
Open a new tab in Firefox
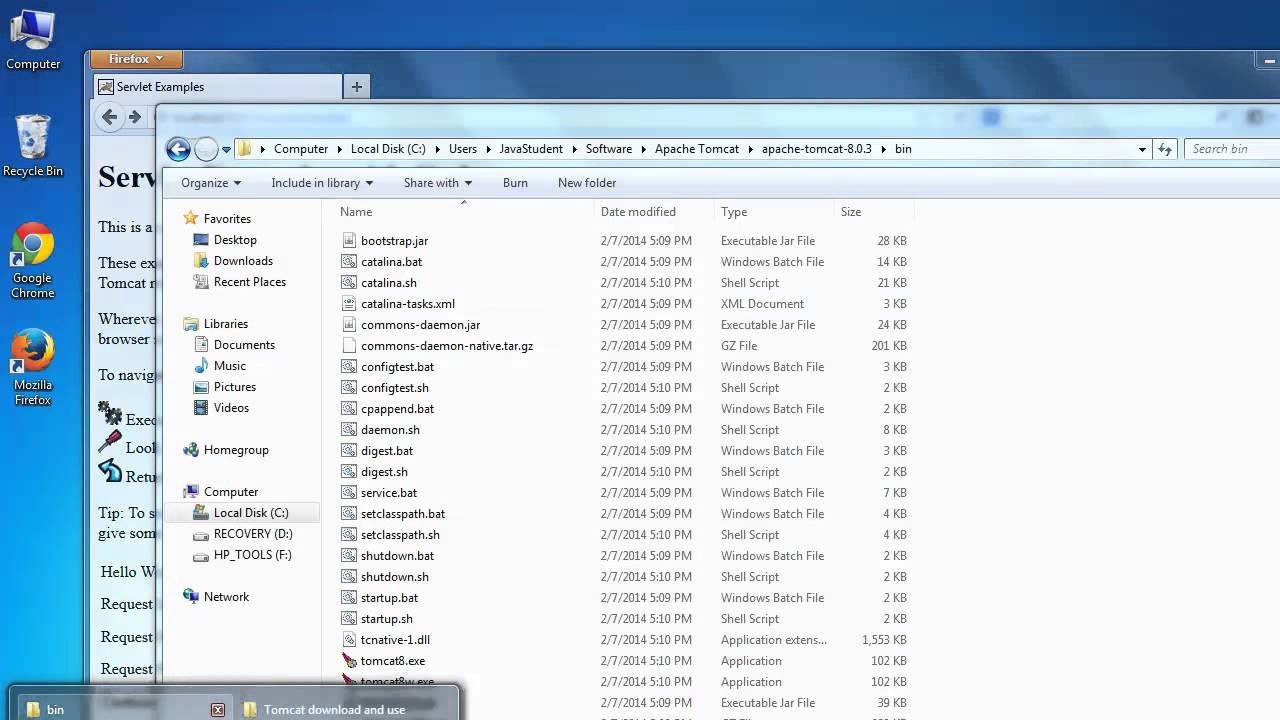click(x=357, y=87)
